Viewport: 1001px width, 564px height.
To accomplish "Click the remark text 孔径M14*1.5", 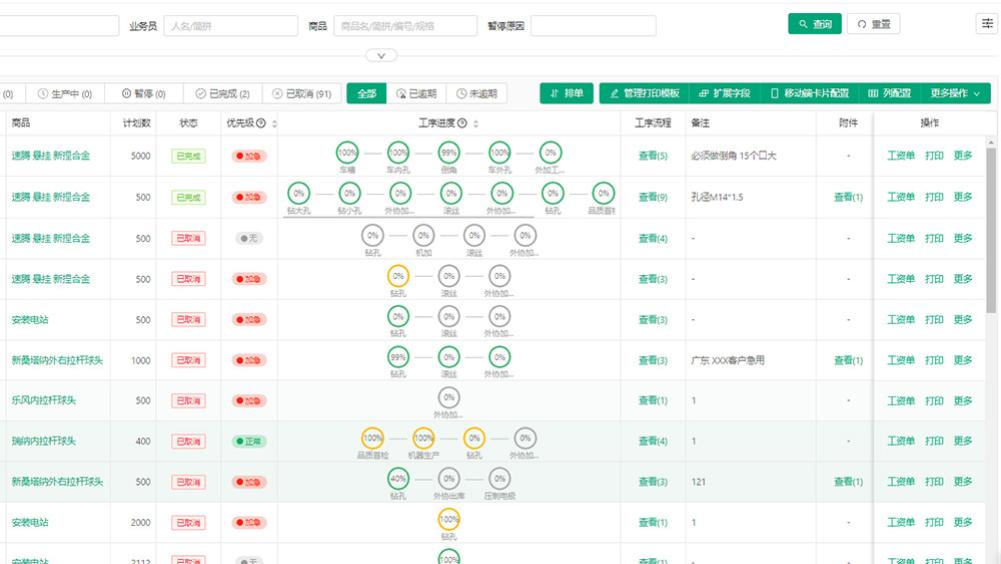I will point(717,197).
